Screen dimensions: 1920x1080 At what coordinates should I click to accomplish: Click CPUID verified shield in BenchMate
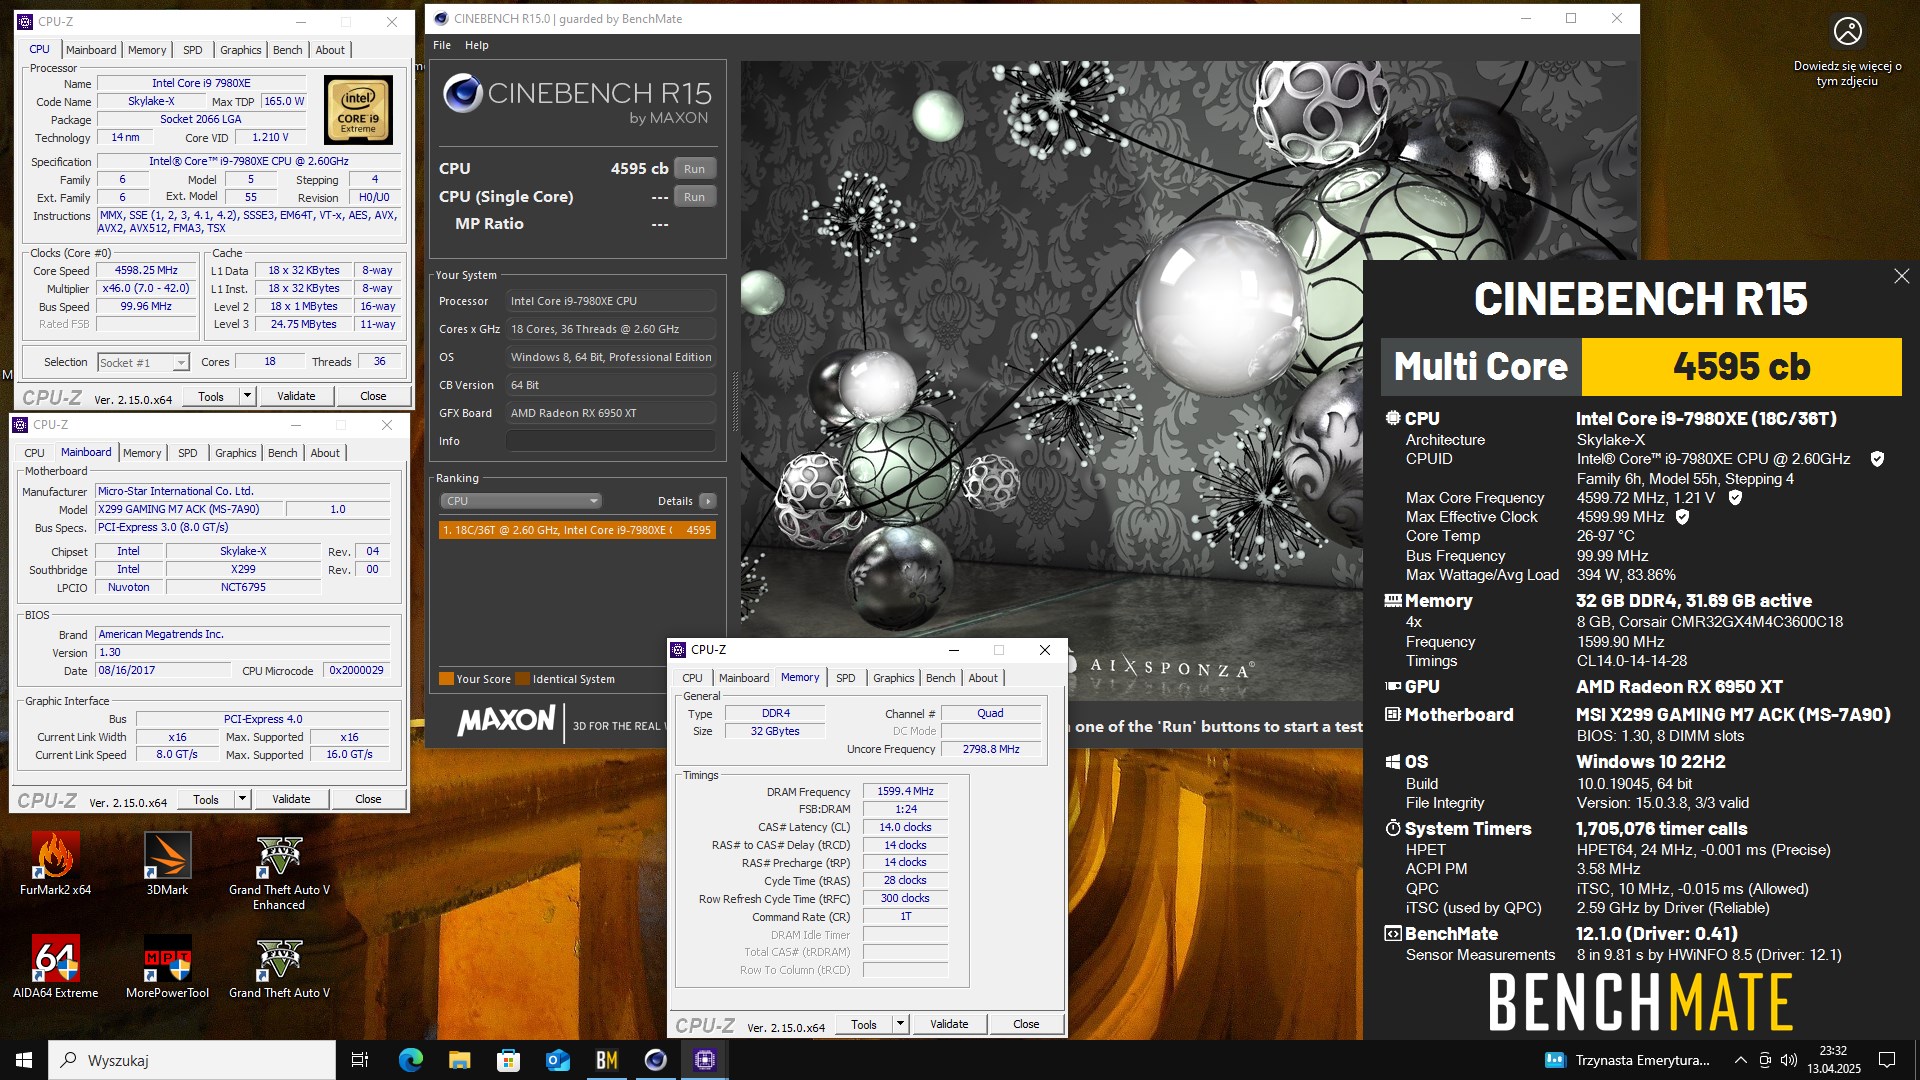(1877, 459)
